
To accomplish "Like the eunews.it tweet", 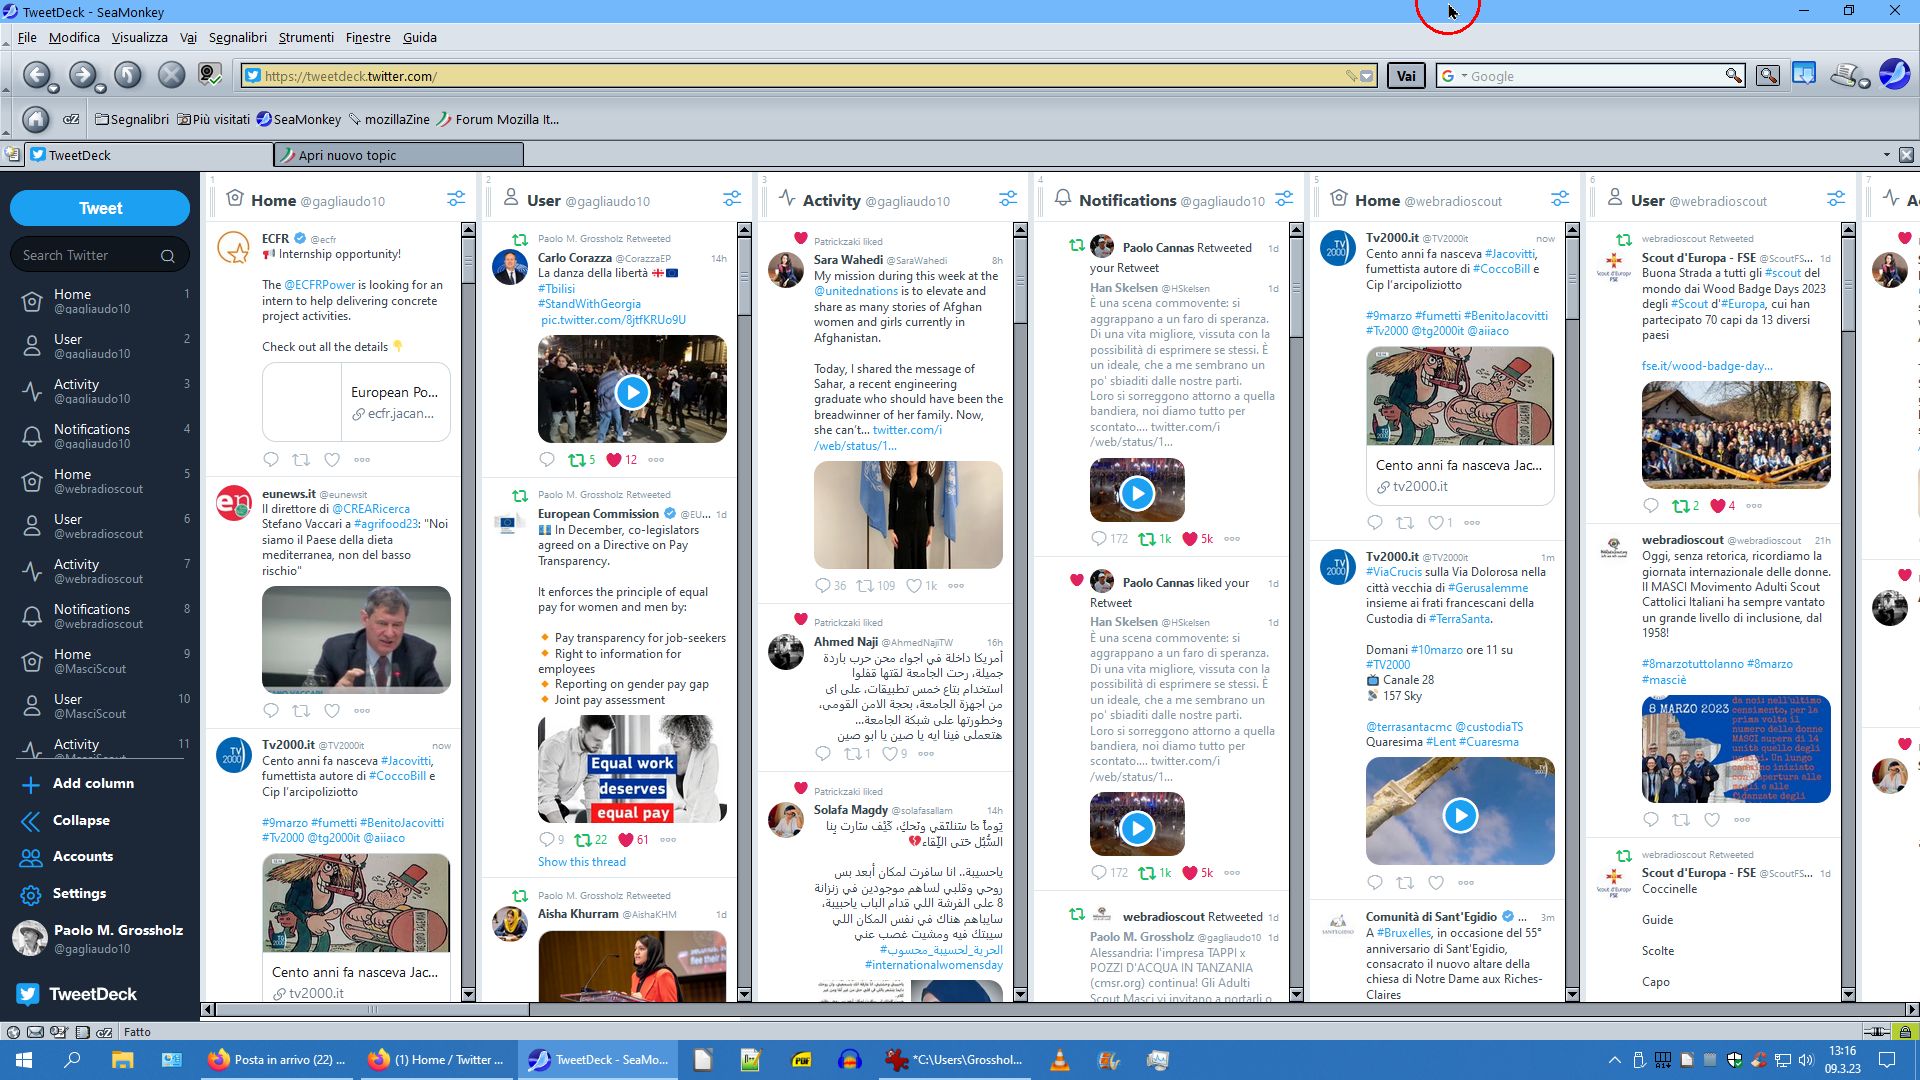I will pos(332,711).
